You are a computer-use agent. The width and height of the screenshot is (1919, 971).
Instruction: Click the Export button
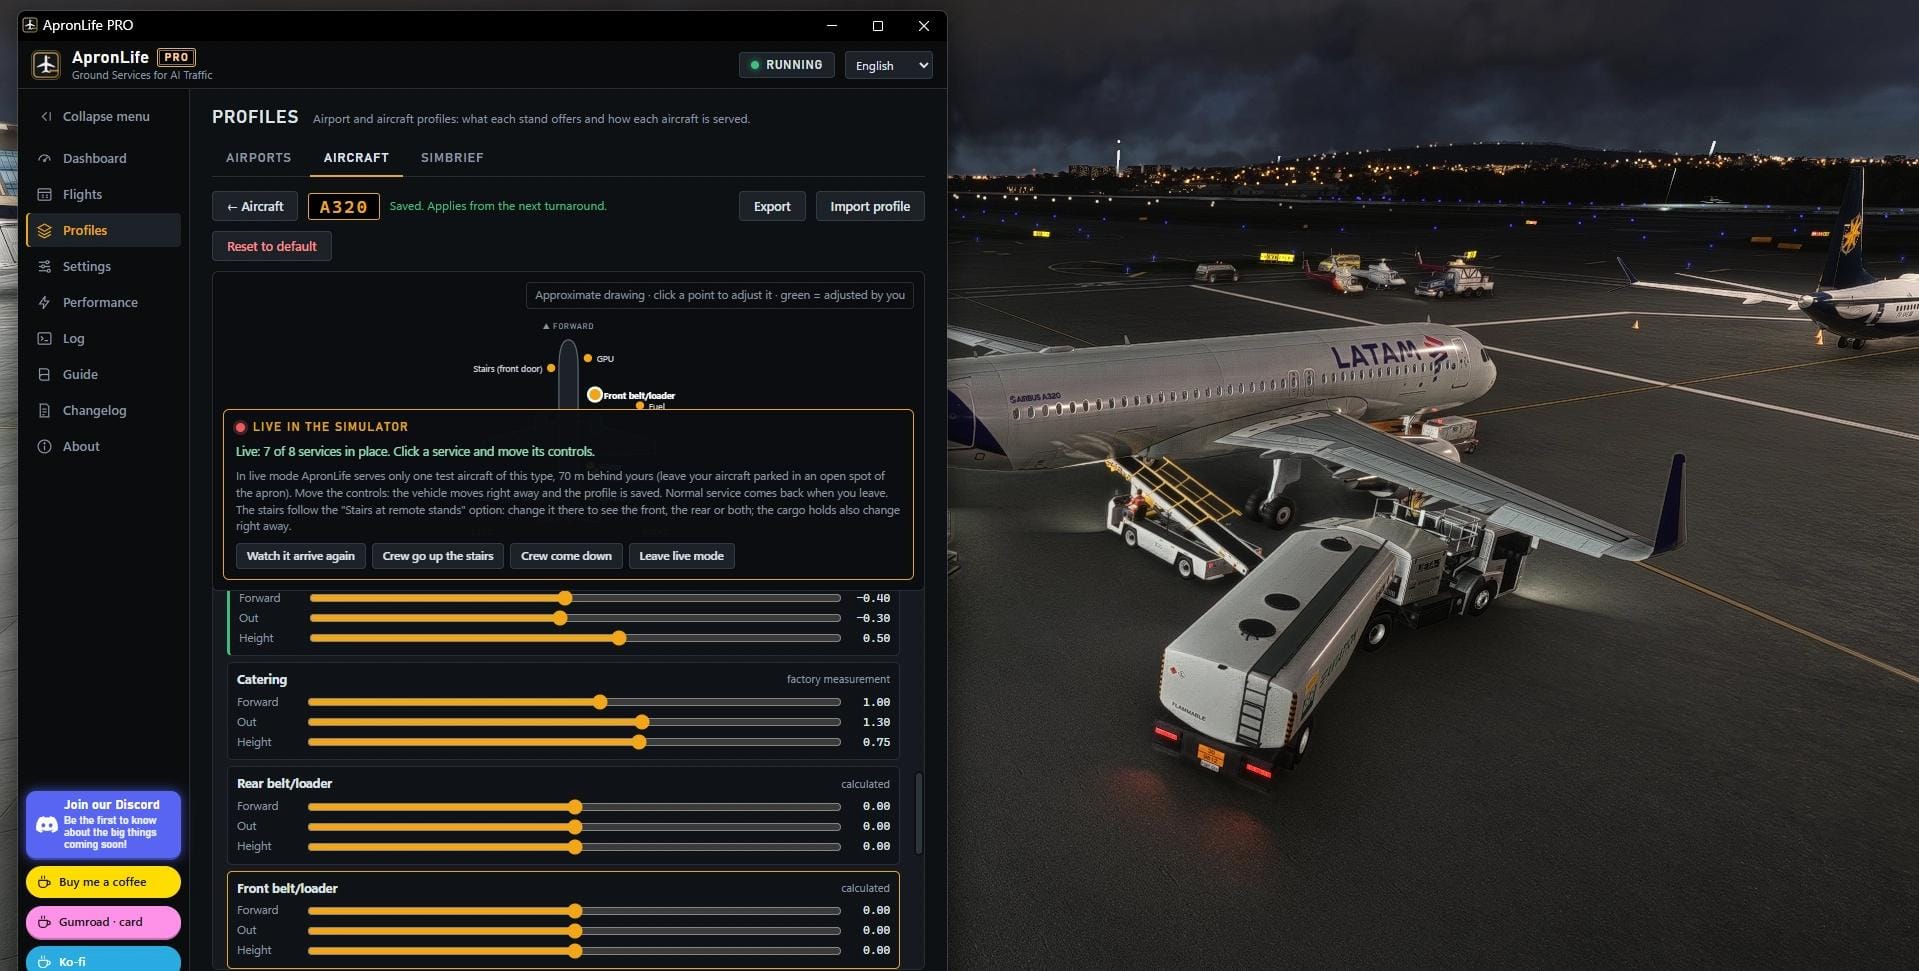(772, 206)
